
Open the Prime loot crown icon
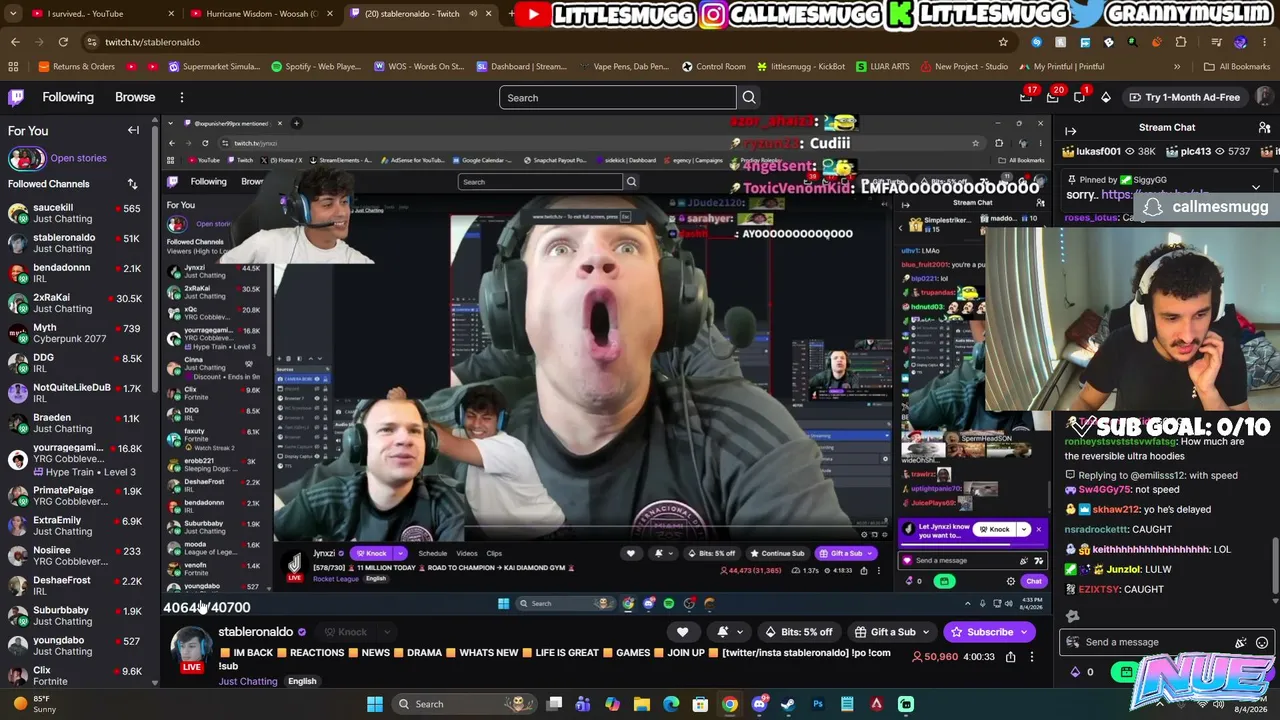click(x=1026, y=97)
